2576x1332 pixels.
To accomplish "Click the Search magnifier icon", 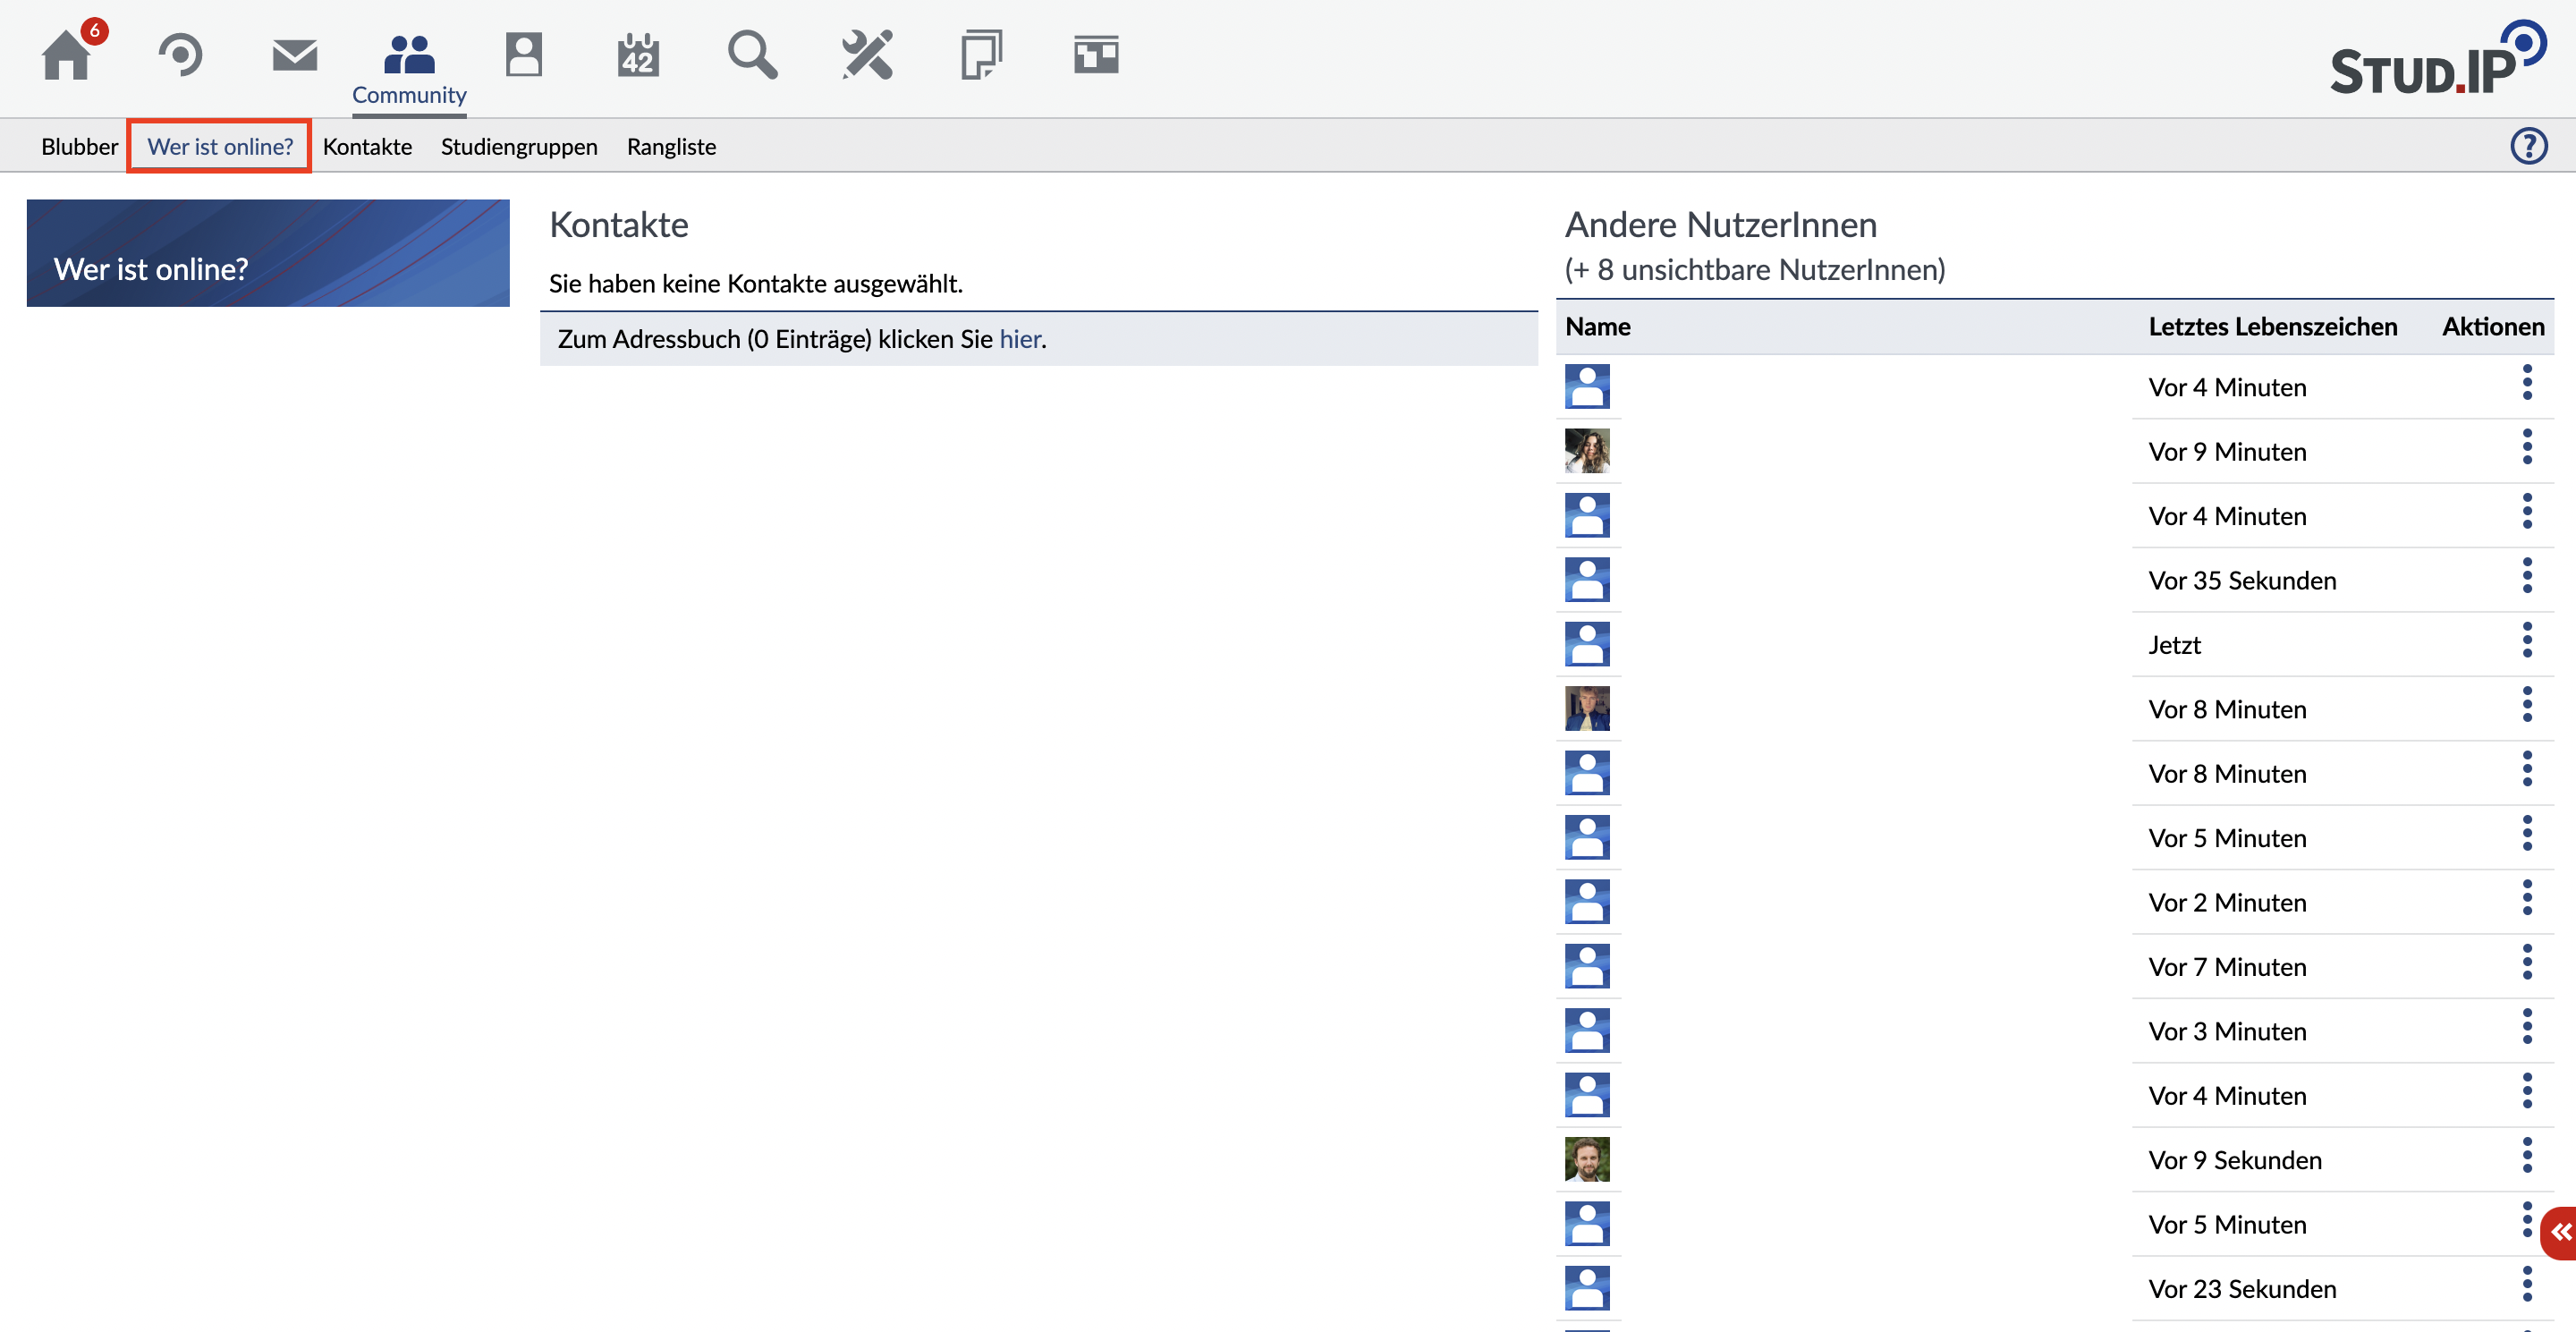I will tap(752, 54).
